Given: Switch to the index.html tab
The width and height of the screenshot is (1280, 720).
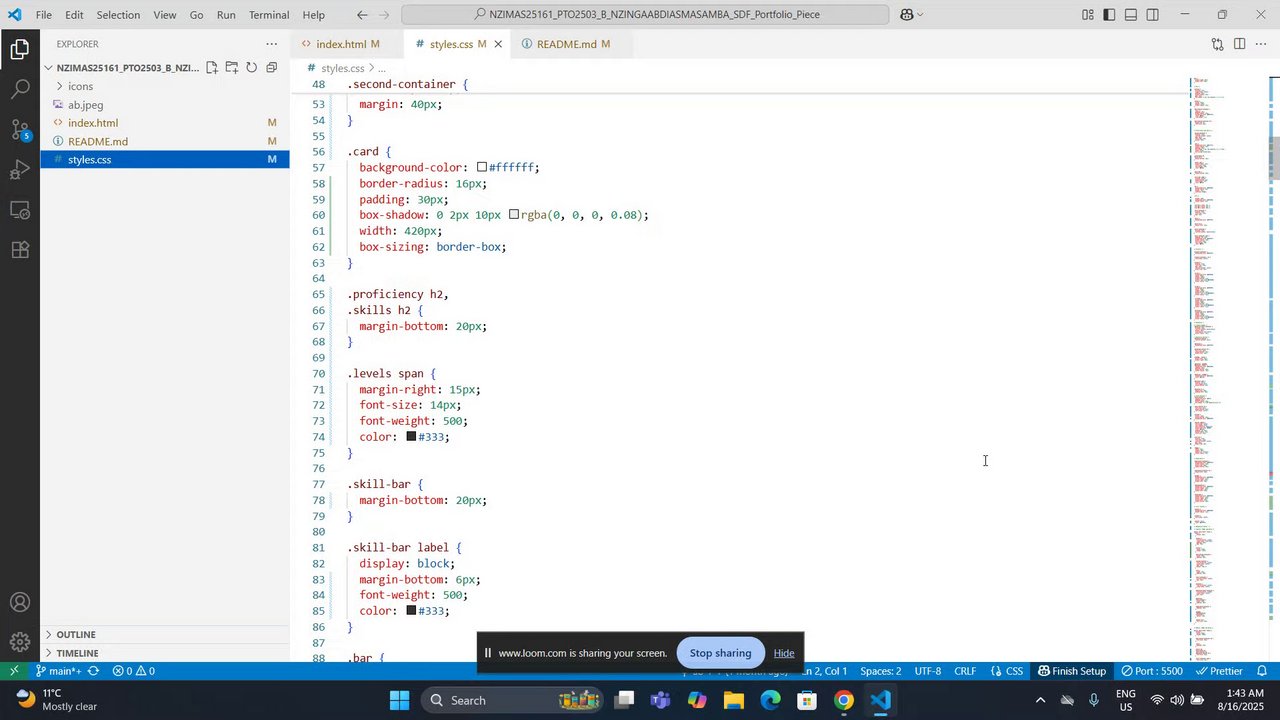Looking at the screenshot, I should click(347, 44).
